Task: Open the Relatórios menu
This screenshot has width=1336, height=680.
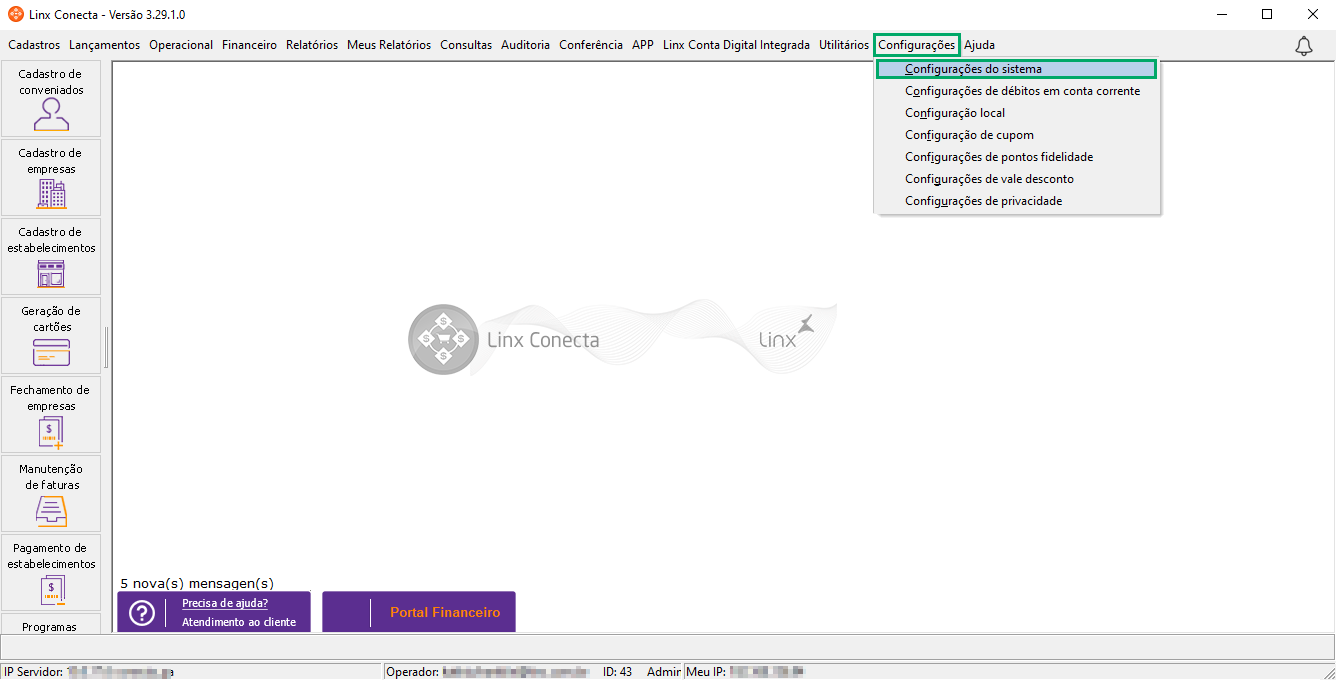Action: [x=312, y=45]
